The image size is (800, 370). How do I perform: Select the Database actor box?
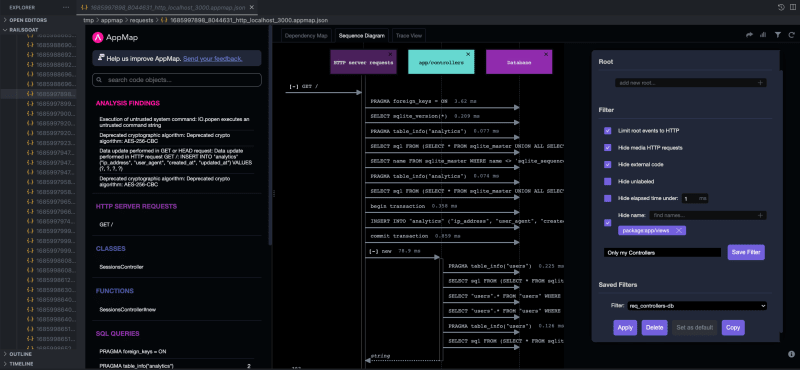click(519, 62)
